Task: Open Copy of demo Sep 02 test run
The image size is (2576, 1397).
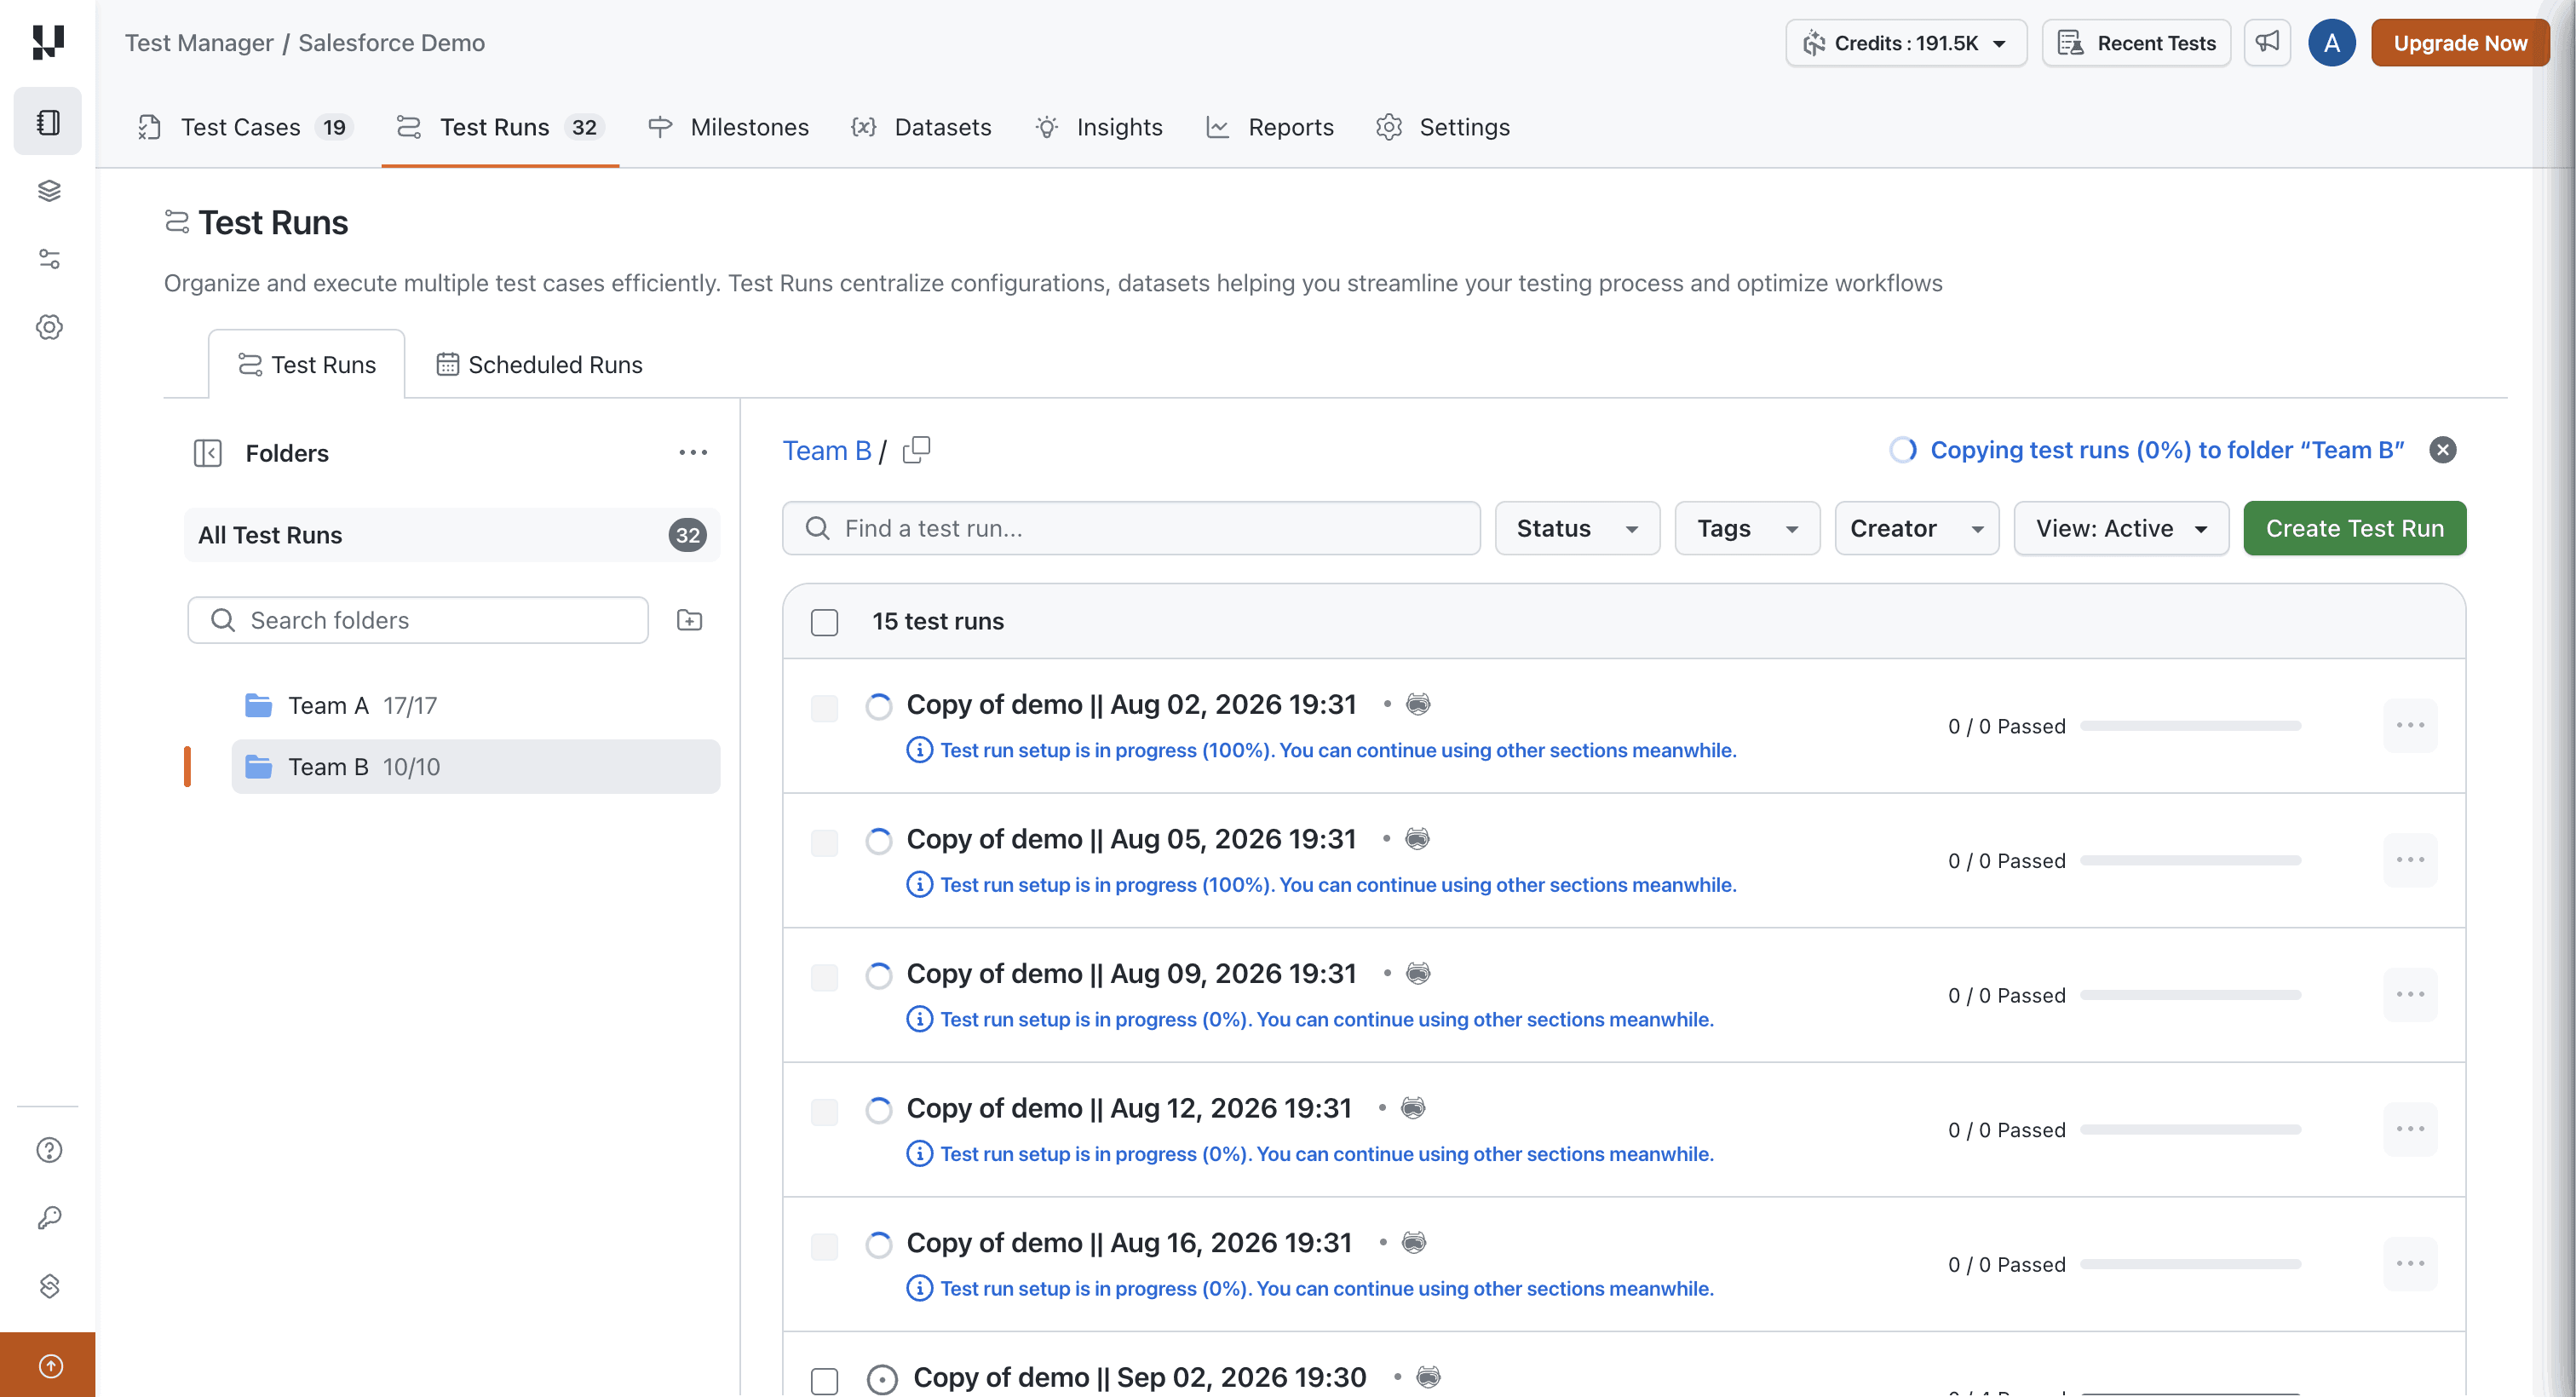Action: click(x=1139, y=1377)
